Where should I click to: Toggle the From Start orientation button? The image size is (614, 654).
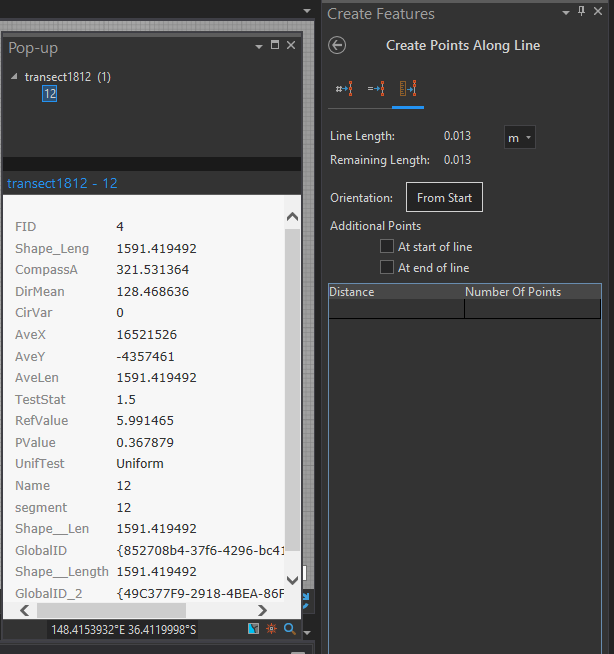coord(444,197)
